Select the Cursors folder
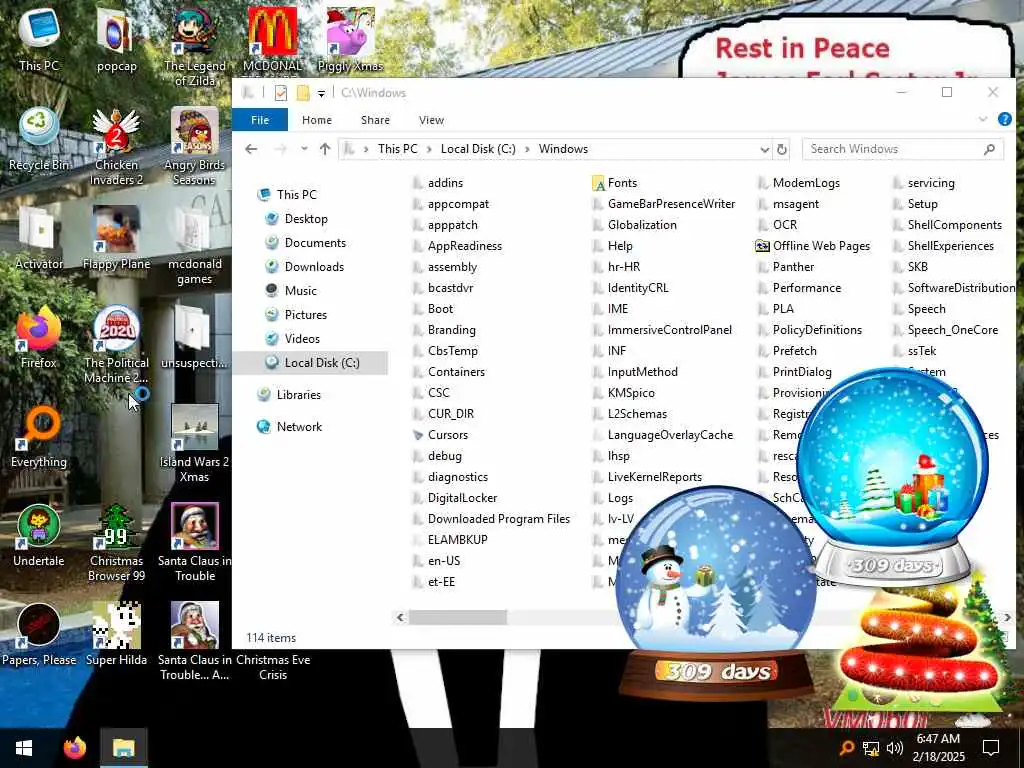 point(441,435)
